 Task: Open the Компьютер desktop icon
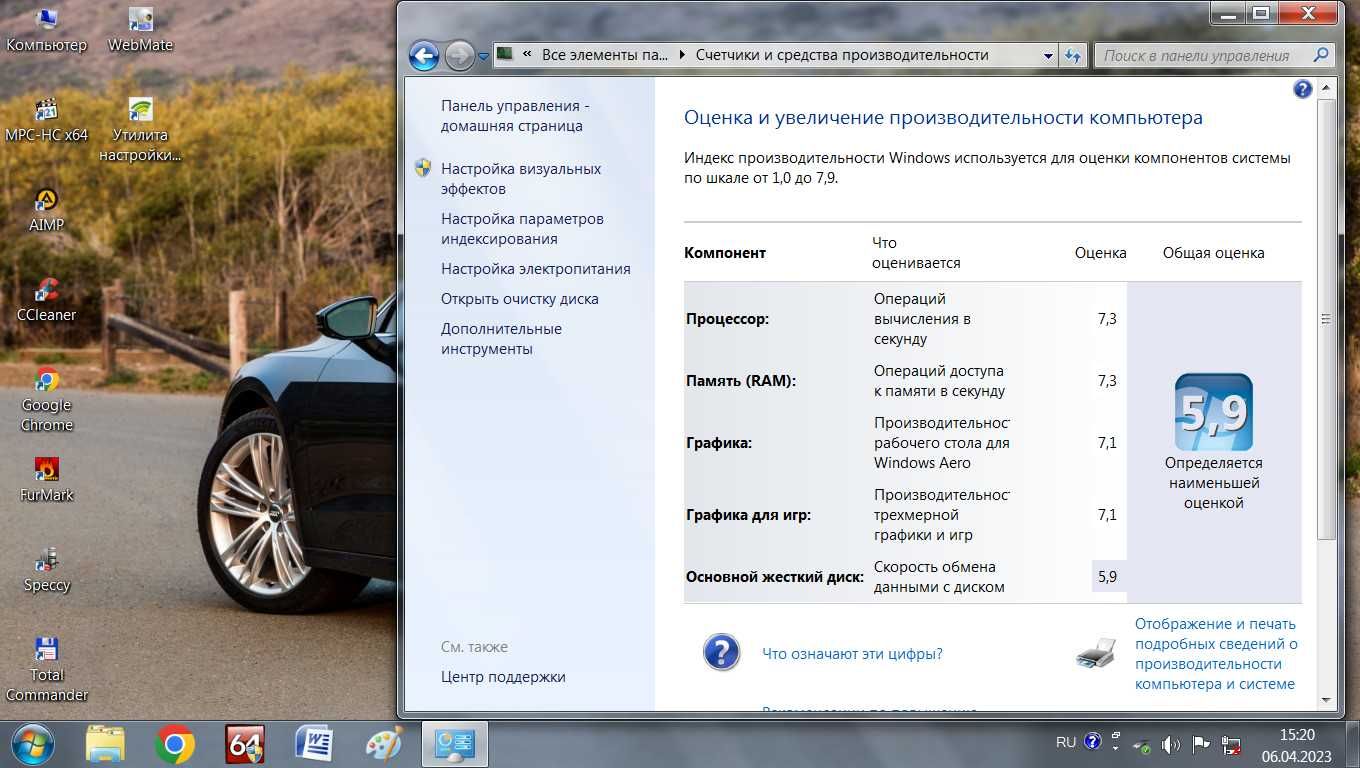(46, 30)
